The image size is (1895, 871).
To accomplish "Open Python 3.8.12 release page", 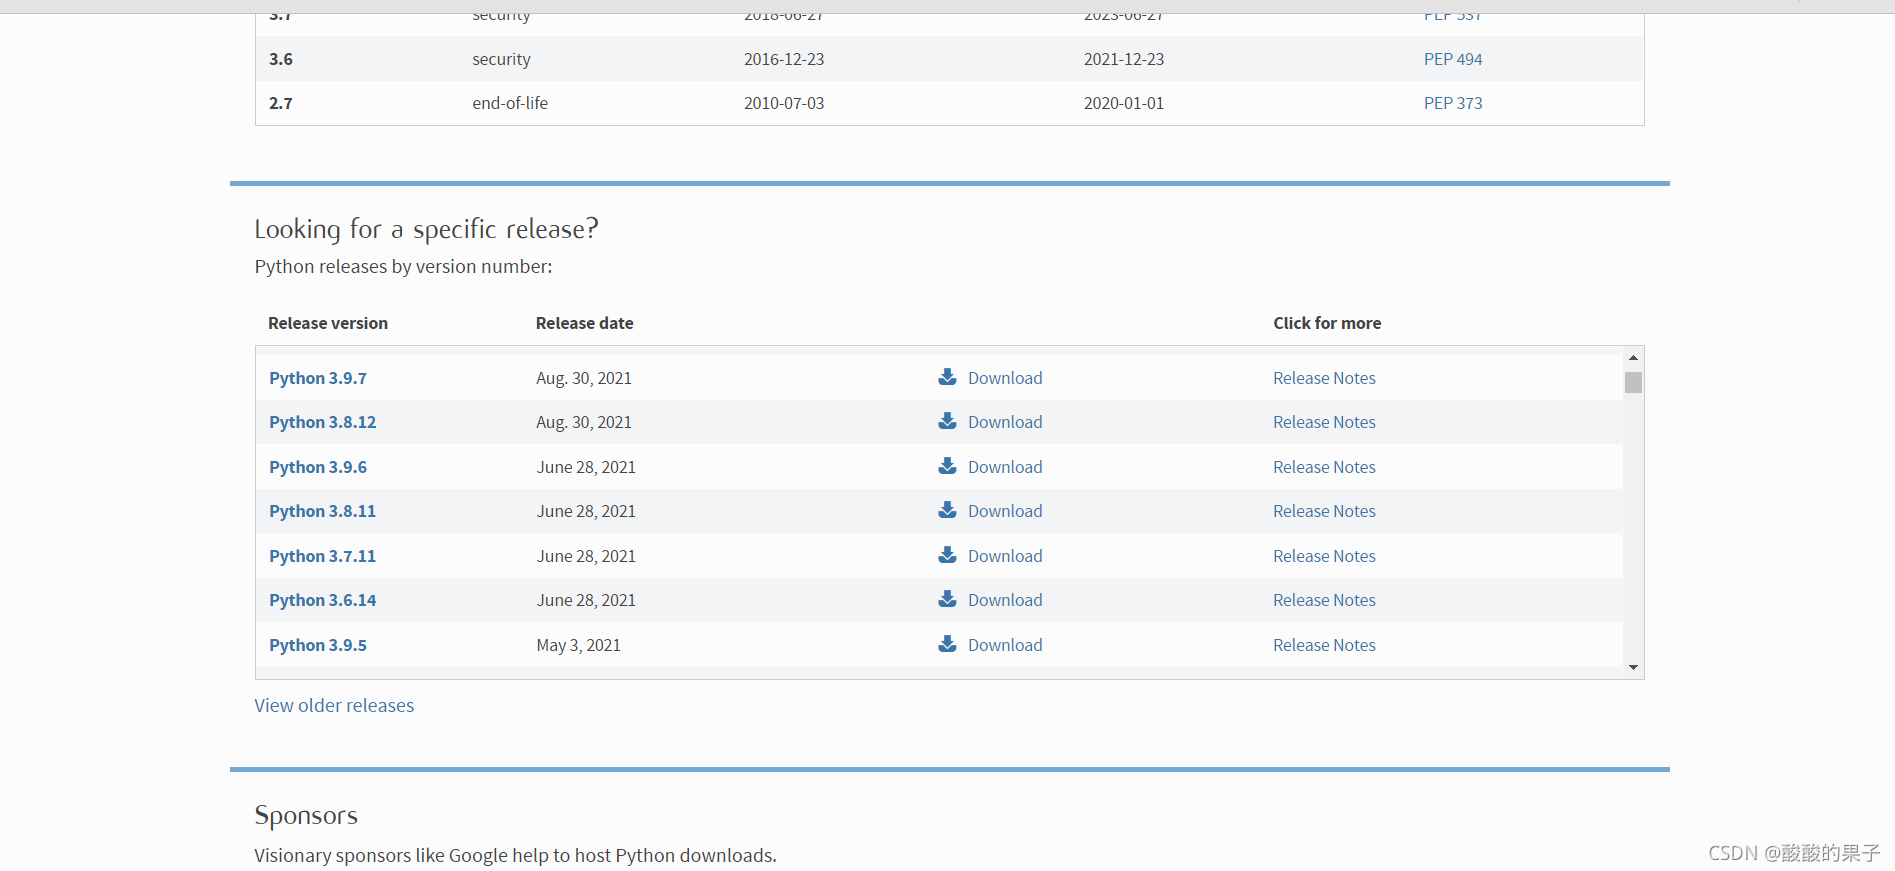I will (x=323, y=422).
